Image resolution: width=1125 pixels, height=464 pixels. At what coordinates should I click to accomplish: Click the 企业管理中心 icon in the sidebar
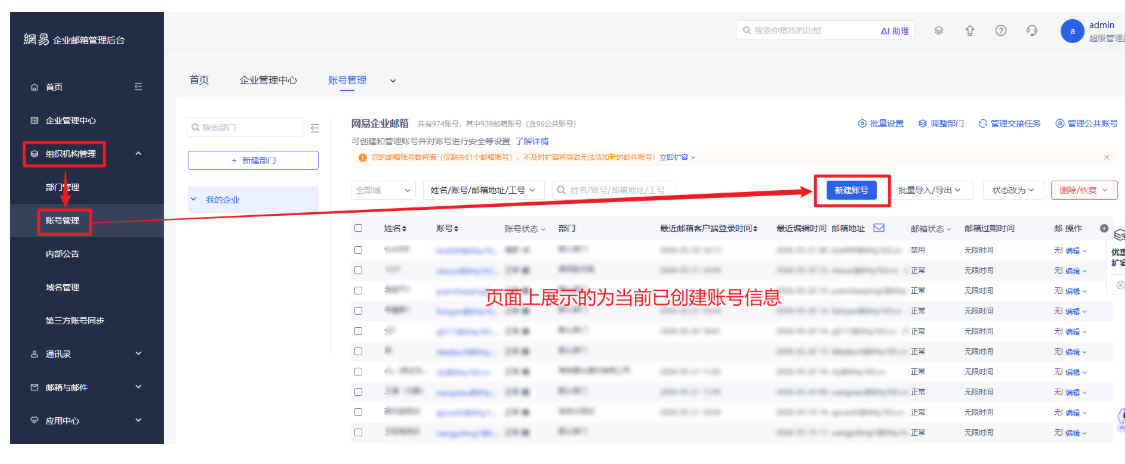pyautogui.click(x=34, y=120)
